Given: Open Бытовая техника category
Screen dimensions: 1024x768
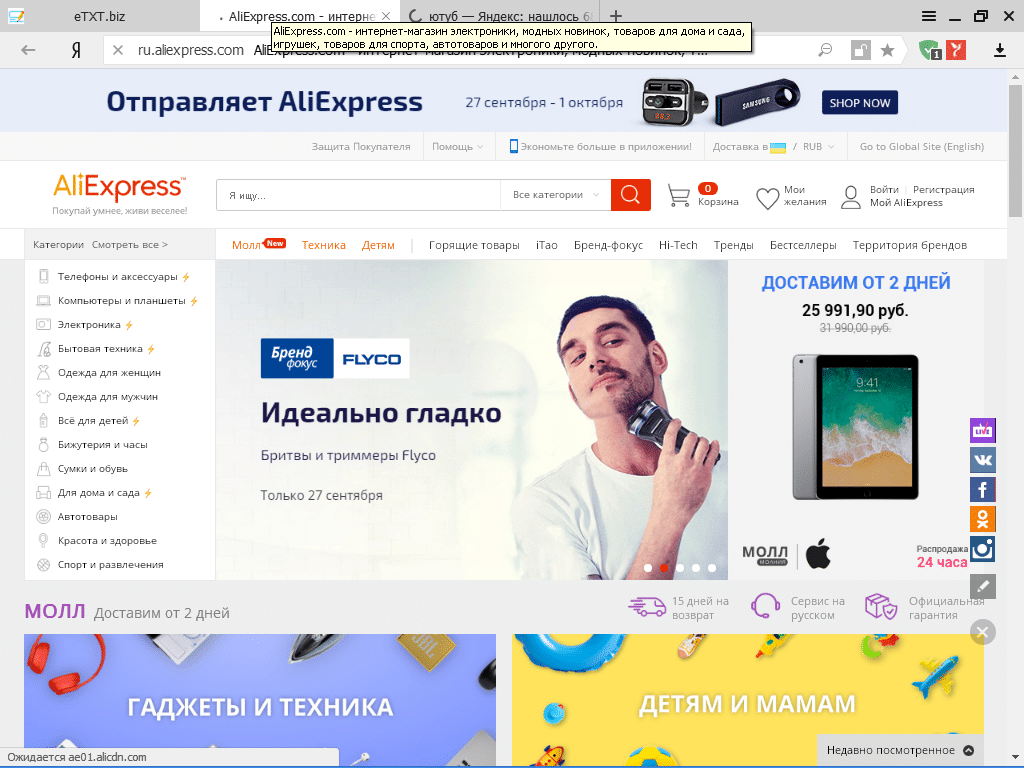Looking at the screenshot, I should [100, 349].
